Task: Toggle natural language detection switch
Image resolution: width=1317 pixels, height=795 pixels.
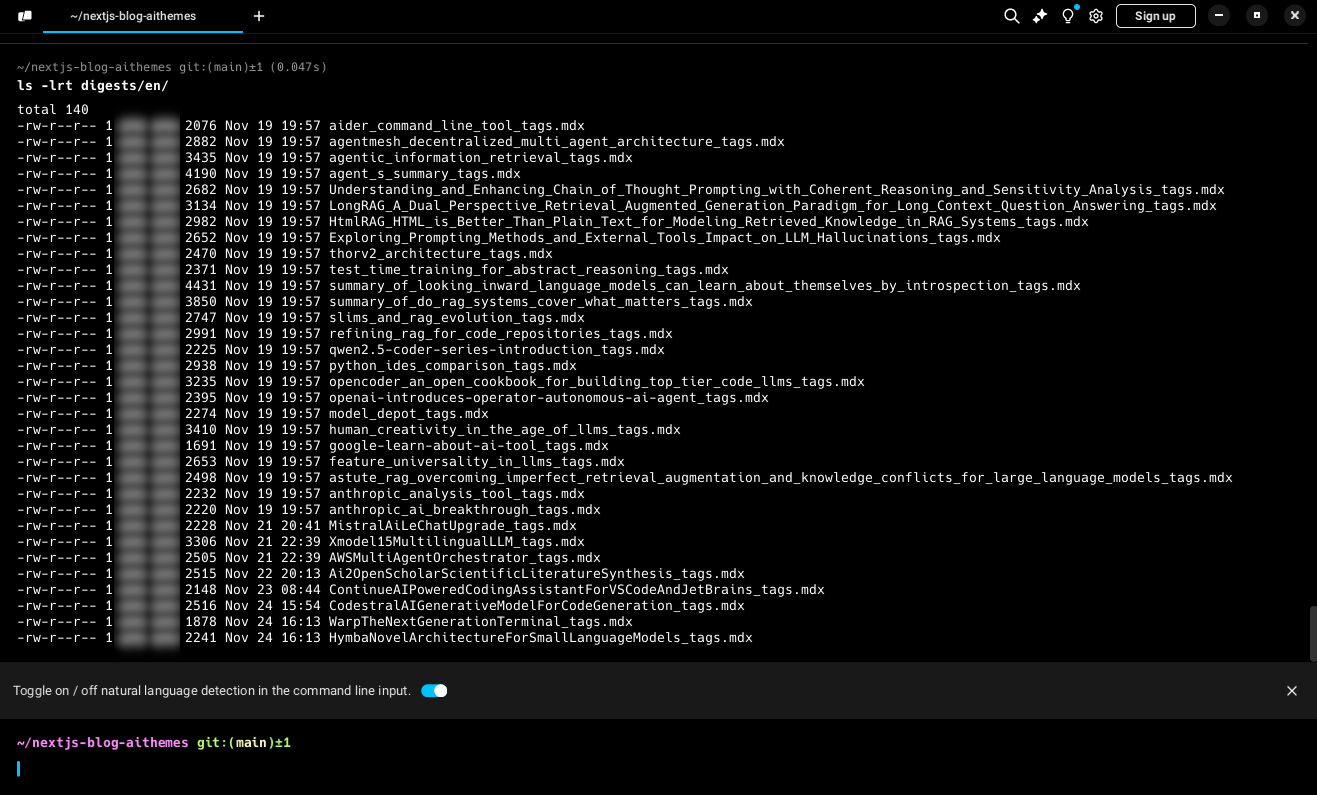Action: [x=434, y=691]
